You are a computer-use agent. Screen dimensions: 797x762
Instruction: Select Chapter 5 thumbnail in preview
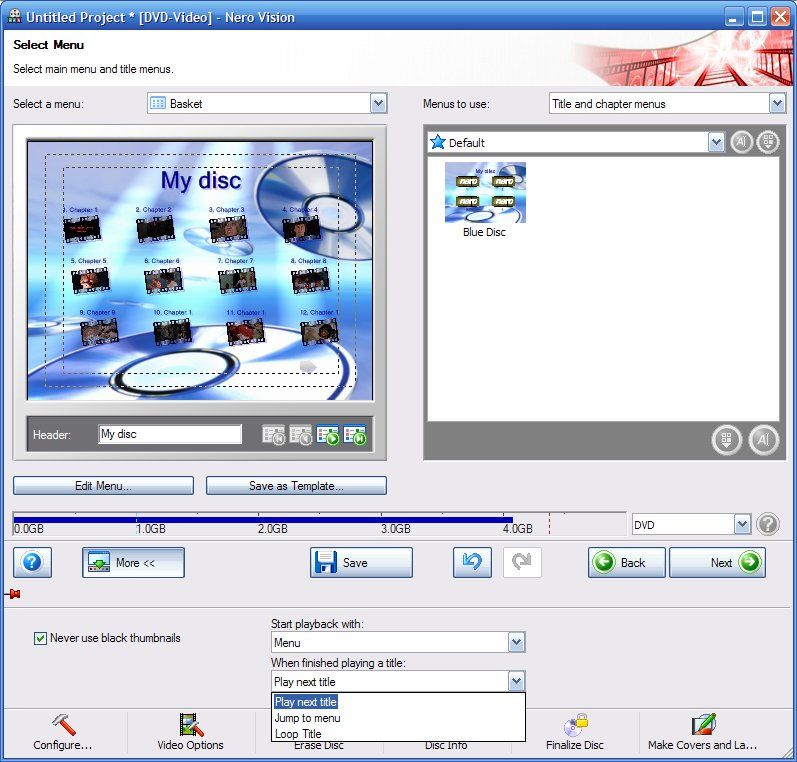pos(90,280)
